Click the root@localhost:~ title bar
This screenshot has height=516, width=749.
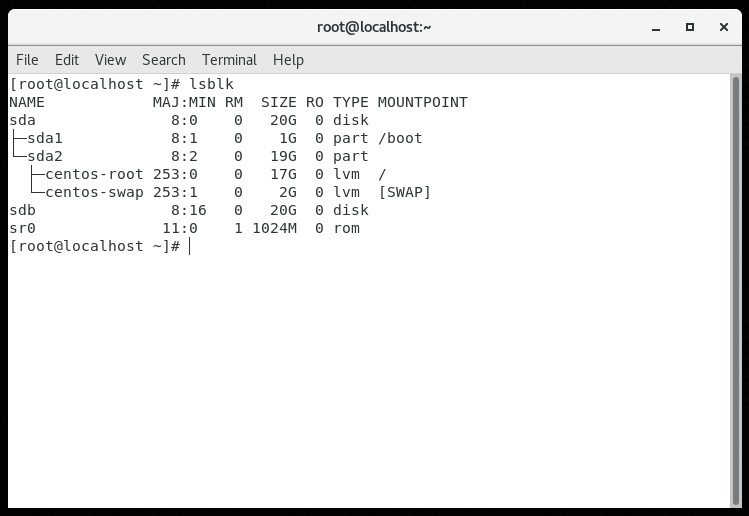(x=374, y=27)
